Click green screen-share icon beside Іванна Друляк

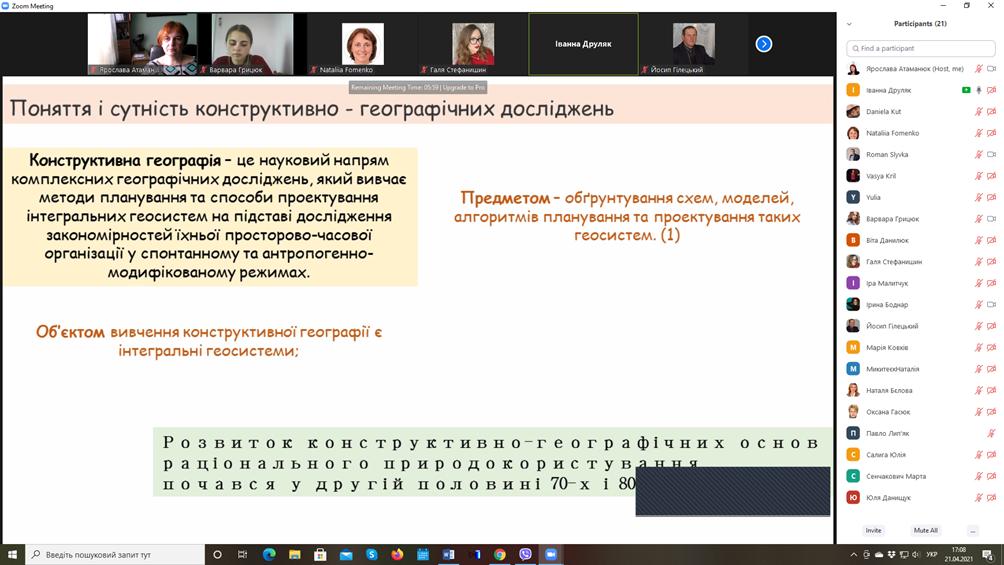point(965,90)
